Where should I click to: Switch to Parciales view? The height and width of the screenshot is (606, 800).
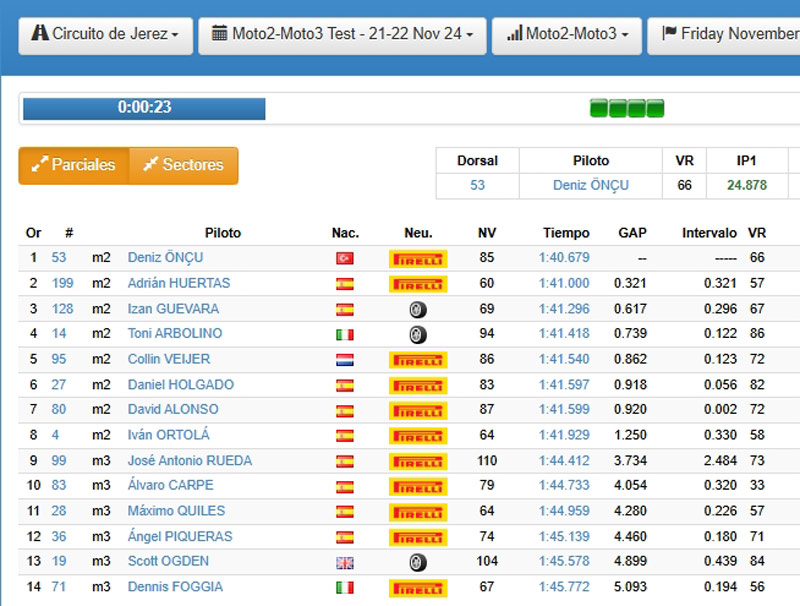(74, 165)
